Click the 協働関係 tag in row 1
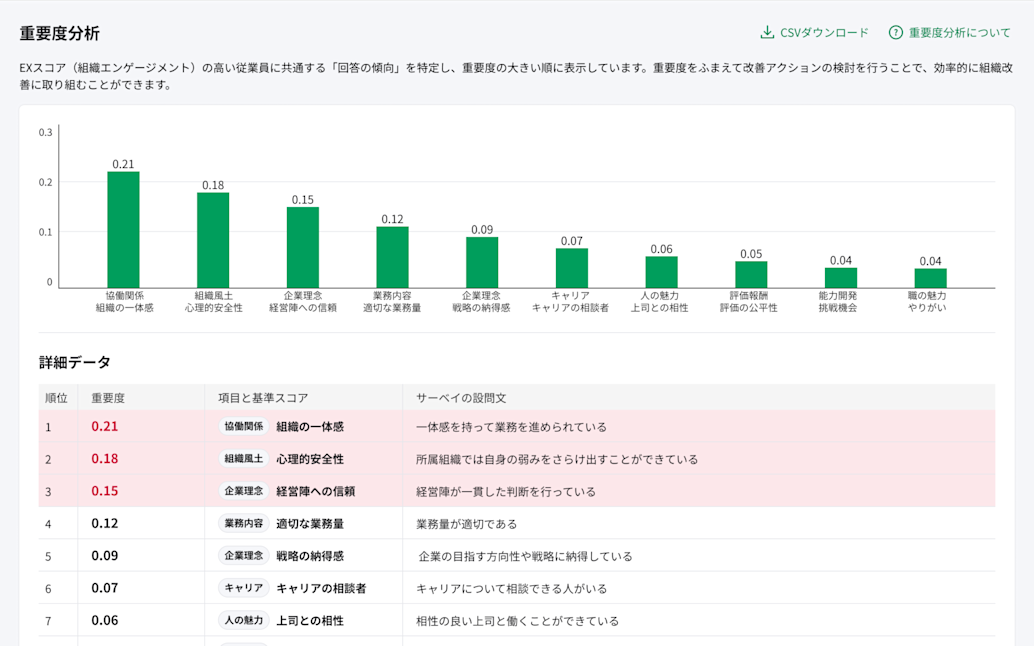Image resolution: width=1034 pixels, height=646 pixels. (244, 426)
